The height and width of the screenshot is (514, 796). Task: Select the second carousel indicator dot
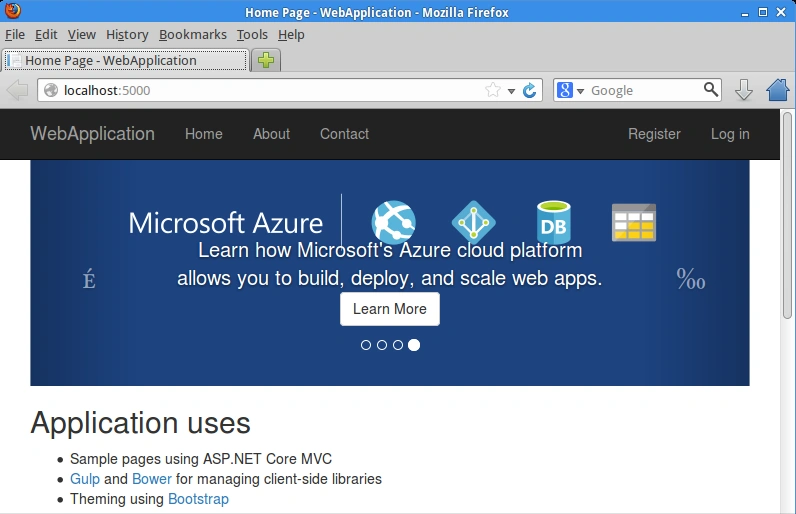point(382,345)
